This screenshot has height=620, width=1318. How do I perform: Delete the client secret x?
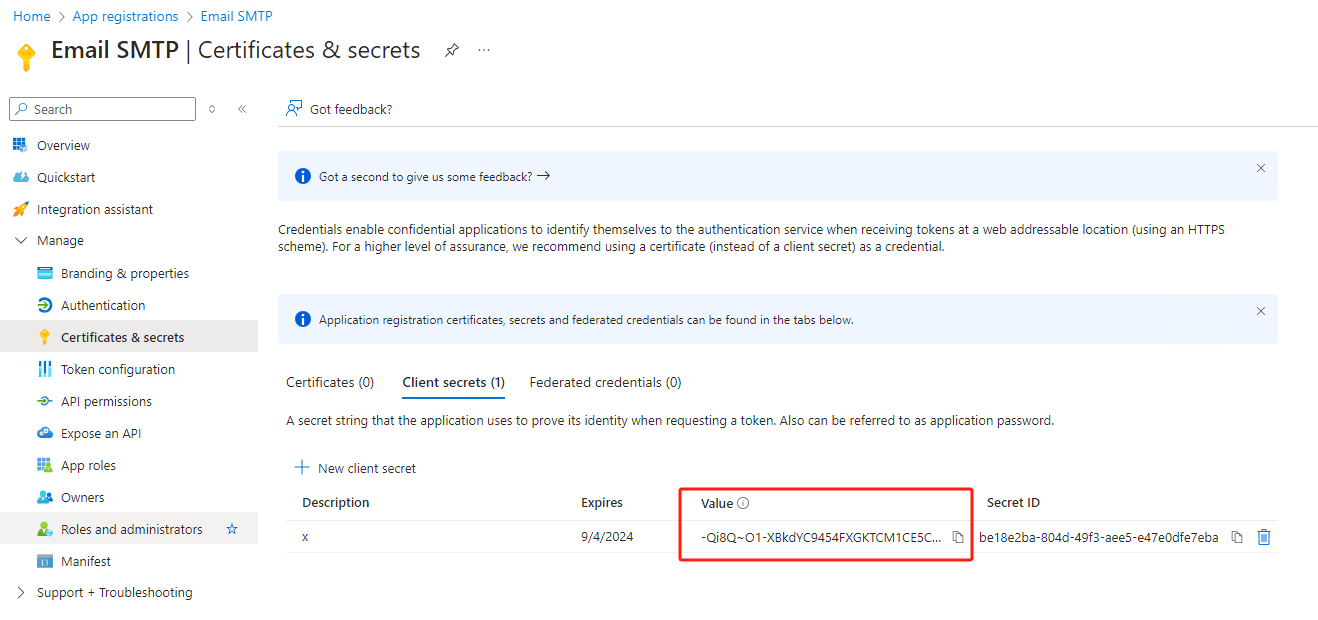click(1264, 537)
